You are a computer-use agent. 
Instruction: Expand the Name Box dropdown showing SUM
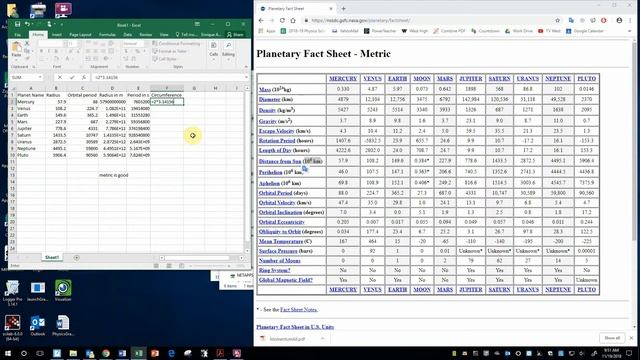pos(40,77)
